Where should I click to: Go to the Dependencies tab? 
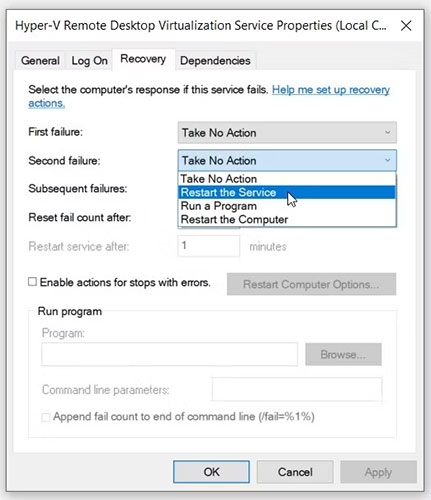(x=215, y=61)
